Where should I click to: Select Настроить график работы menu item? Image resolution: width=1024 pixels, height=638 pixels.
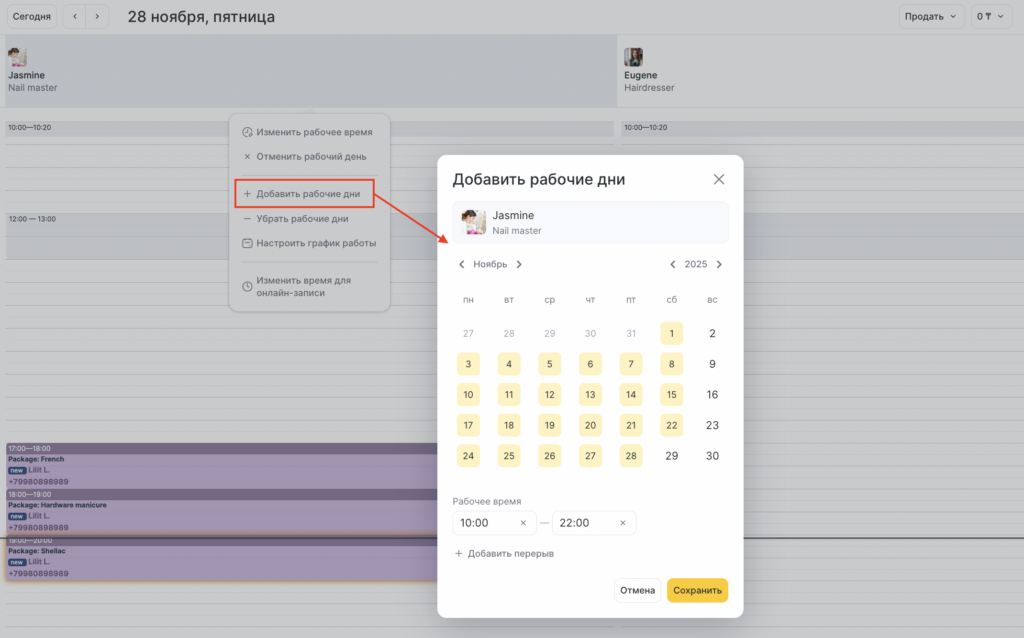click(315, 243)
